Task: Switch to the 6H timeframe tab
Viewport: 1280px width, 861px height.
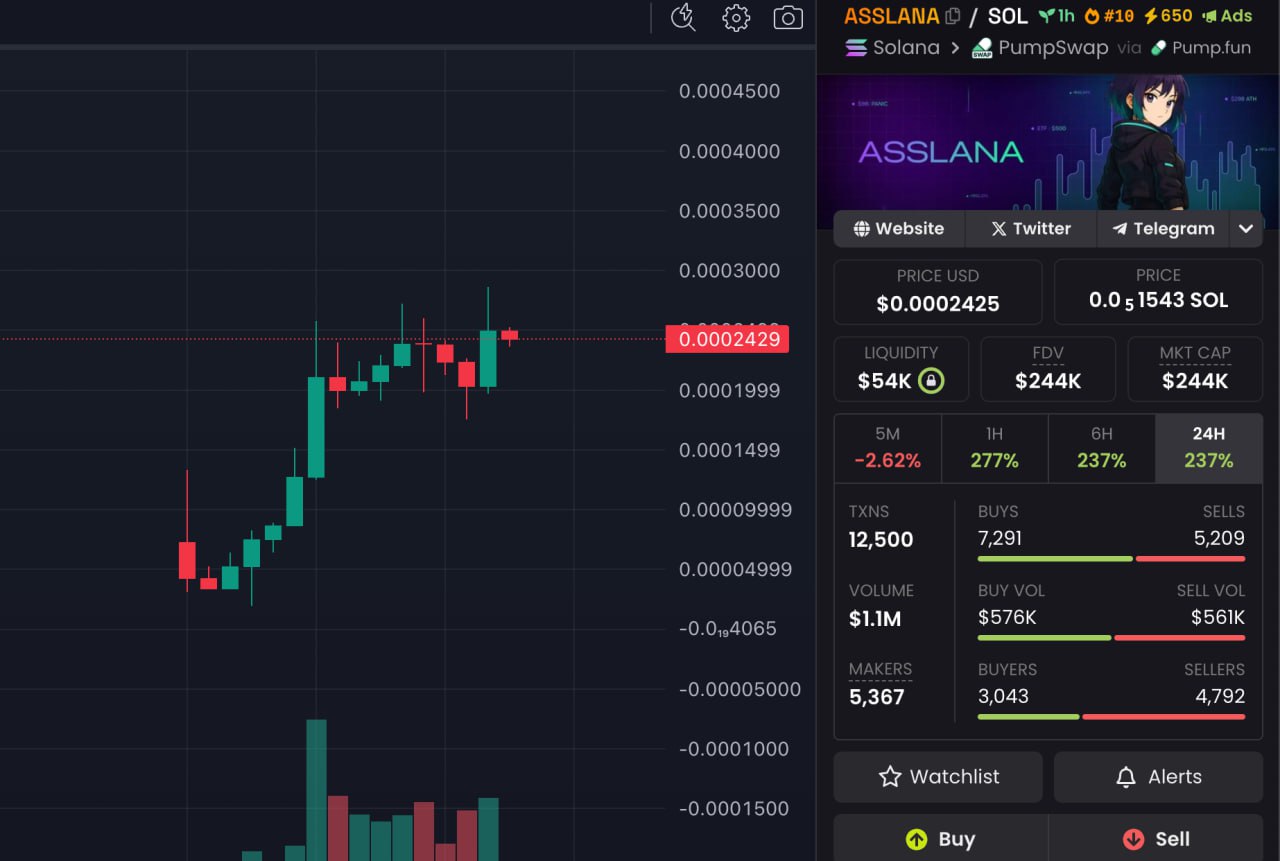Action: pyautogui.click(x=1102, y=448)
